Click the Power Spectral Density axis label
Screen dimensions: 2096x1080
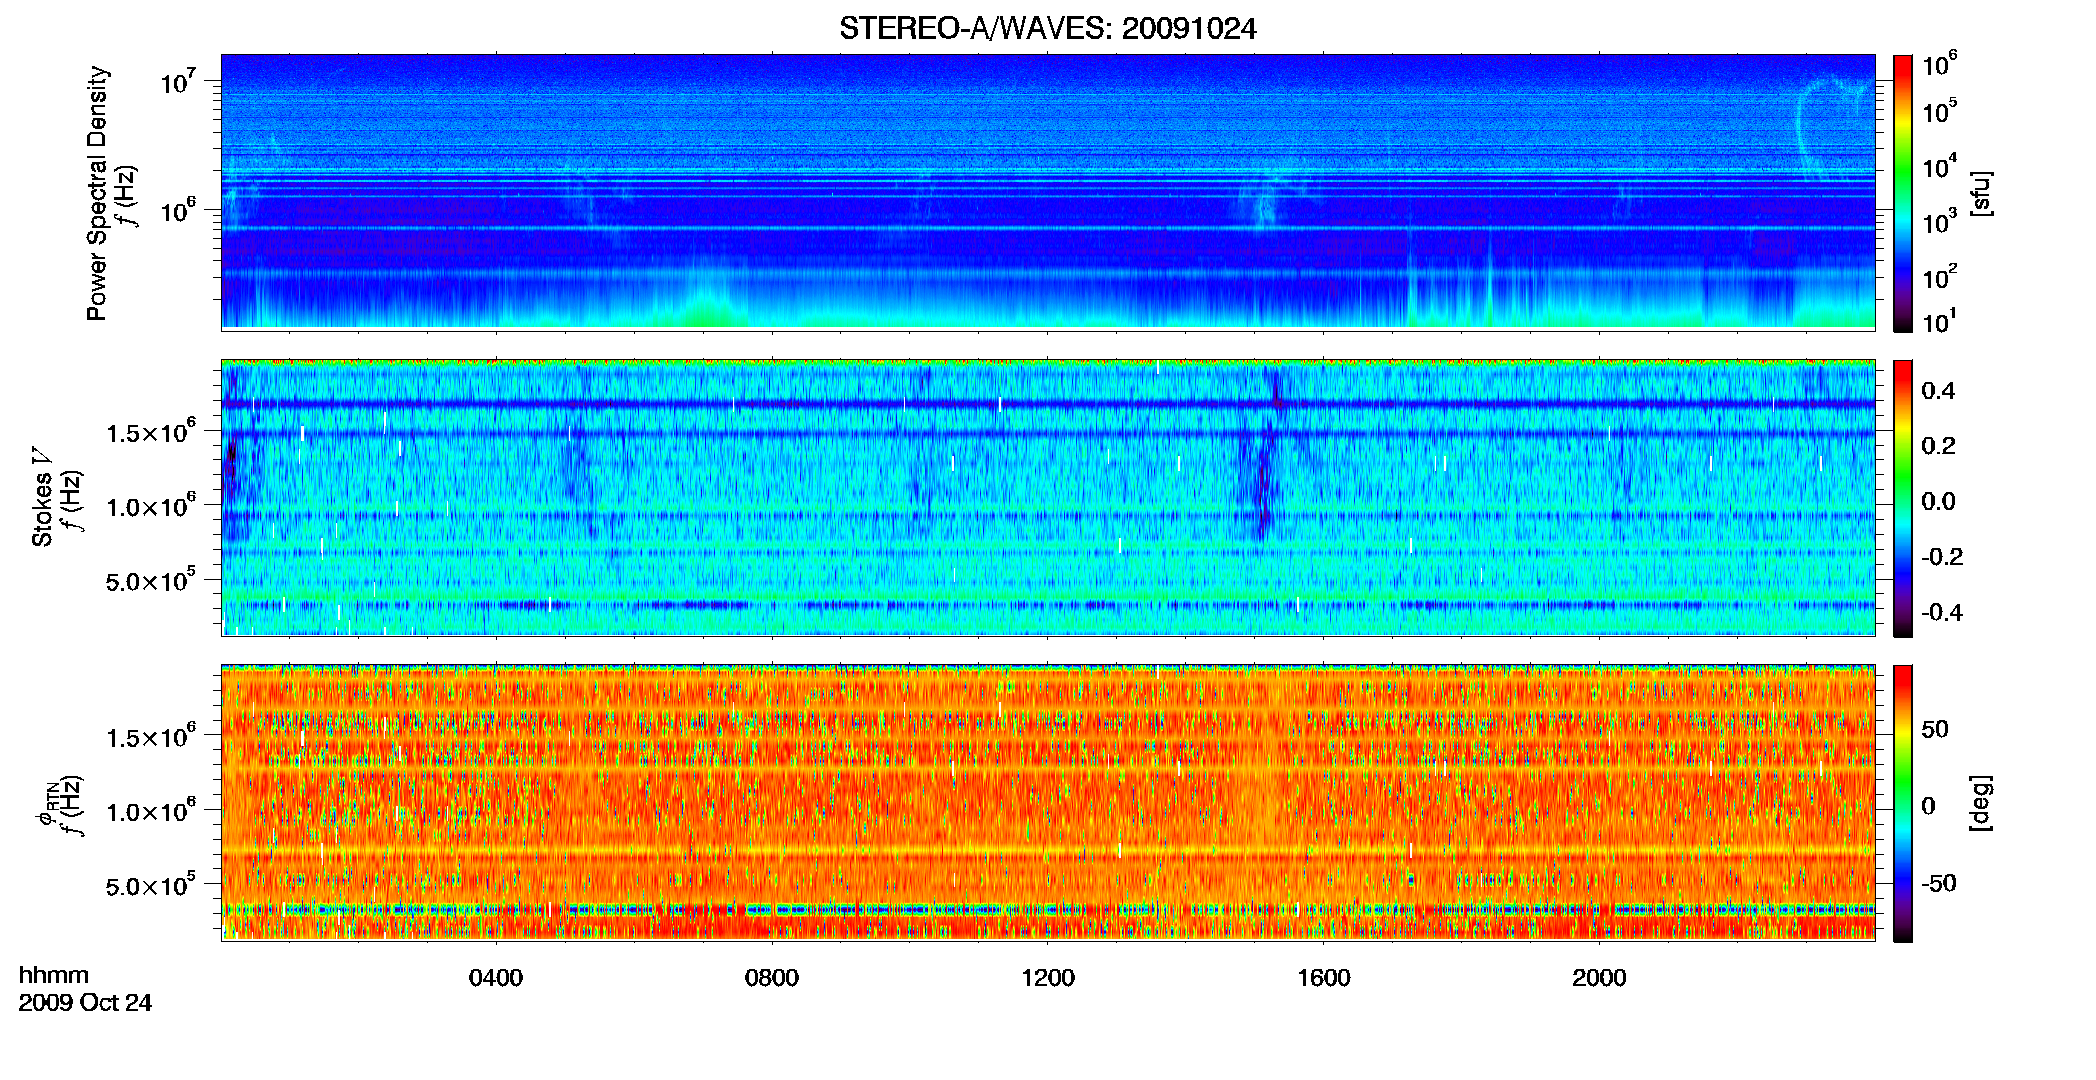(x=97, y=193)
